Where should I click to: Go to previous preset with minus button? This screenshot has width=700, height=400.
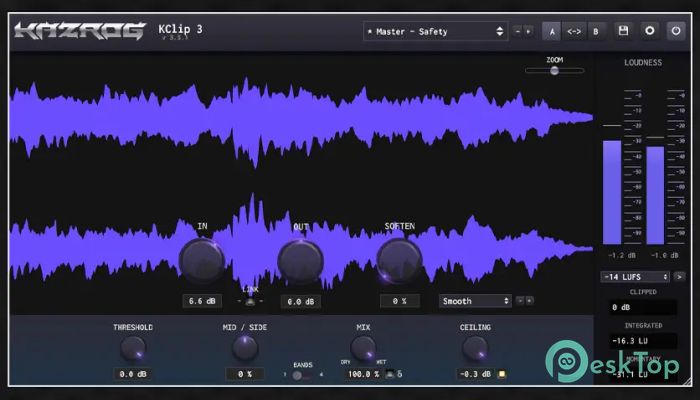pos(517,31)
